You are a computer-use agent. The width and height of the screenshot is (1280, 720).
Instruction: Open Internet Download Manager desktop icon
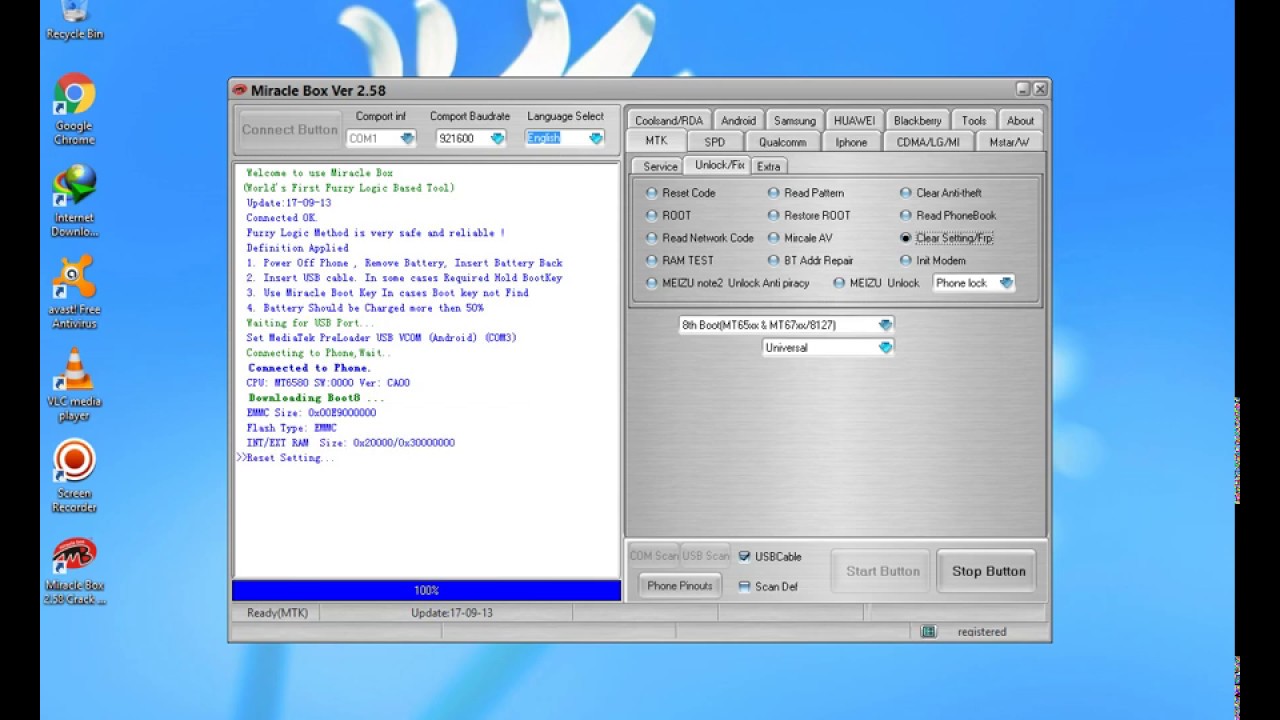point(74,201)
